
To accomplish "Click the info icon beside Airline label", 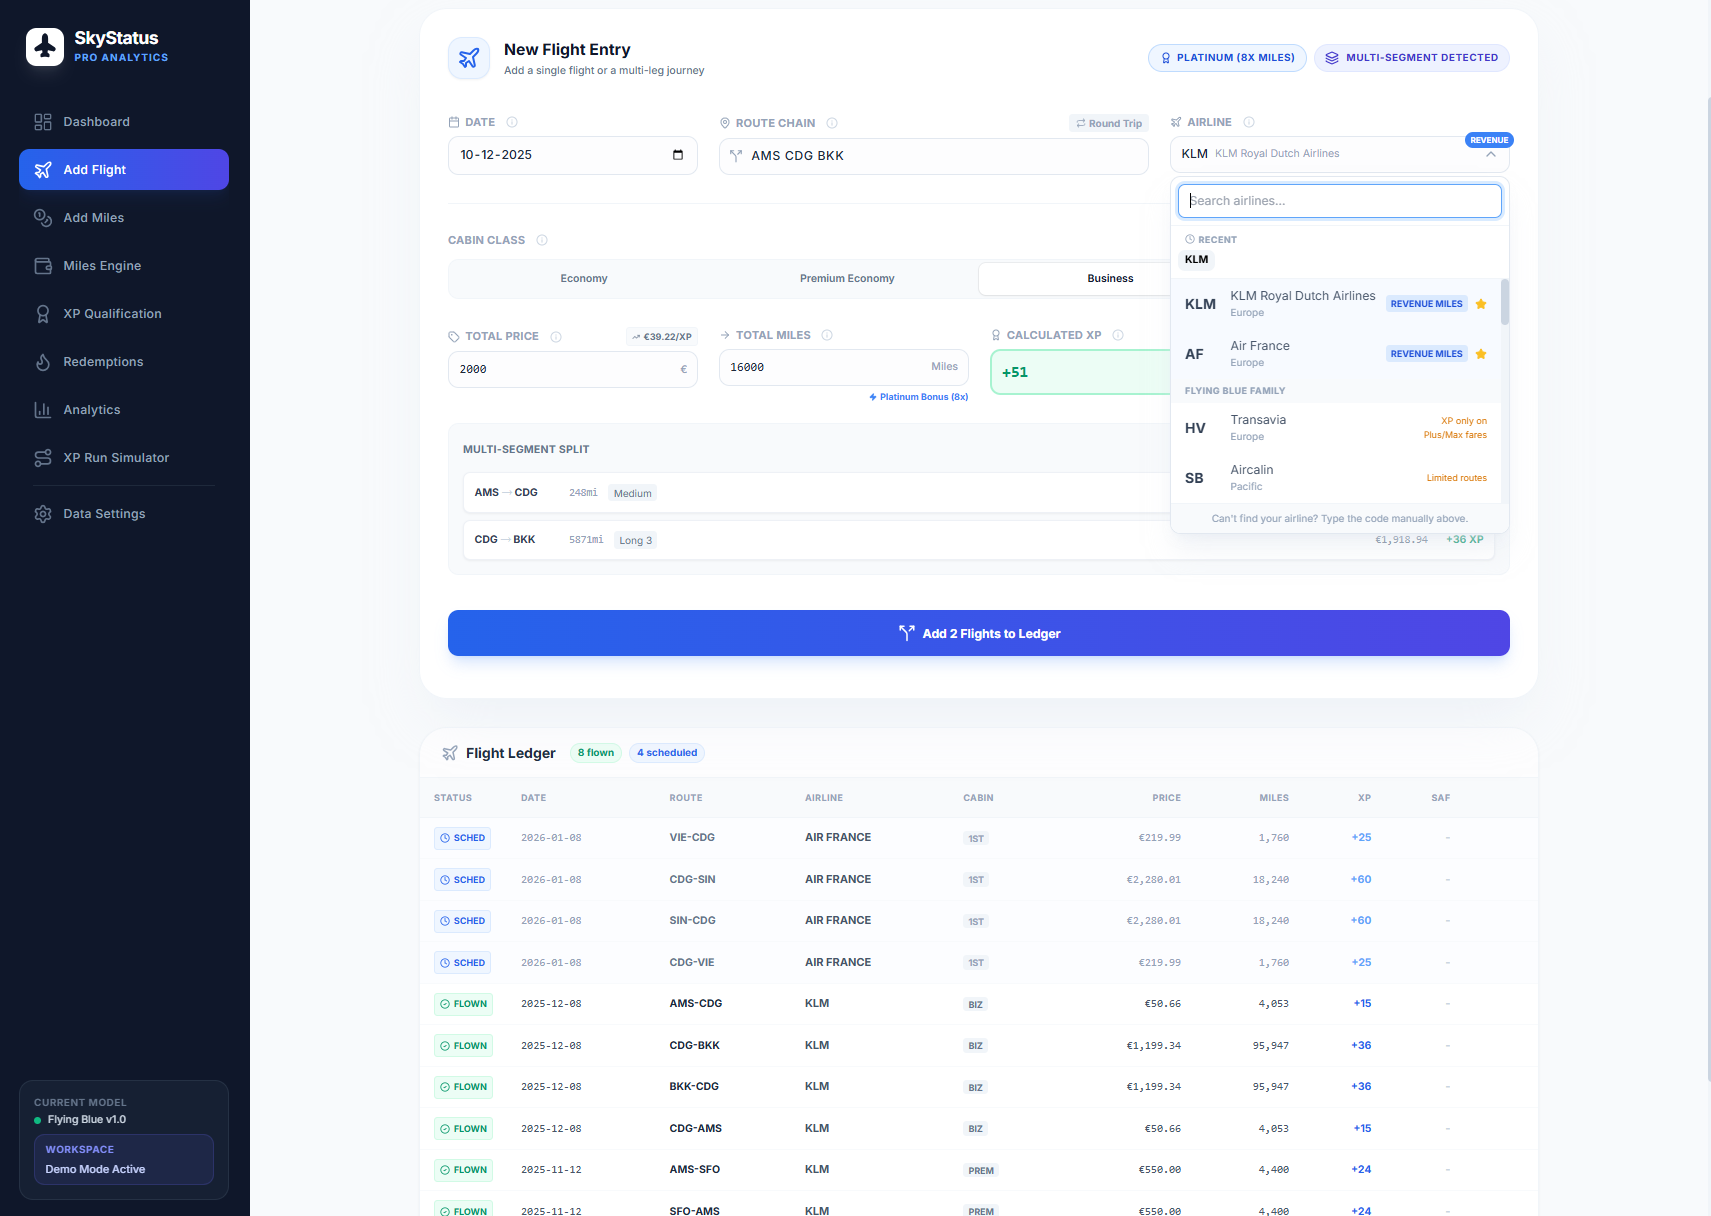I will click(1249, 122).
